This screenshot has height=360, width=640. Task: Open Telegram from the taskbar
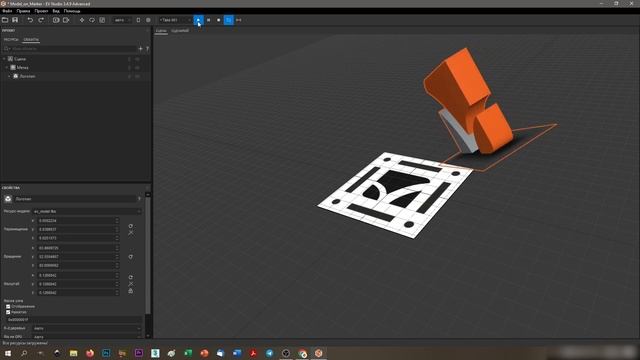269,353
